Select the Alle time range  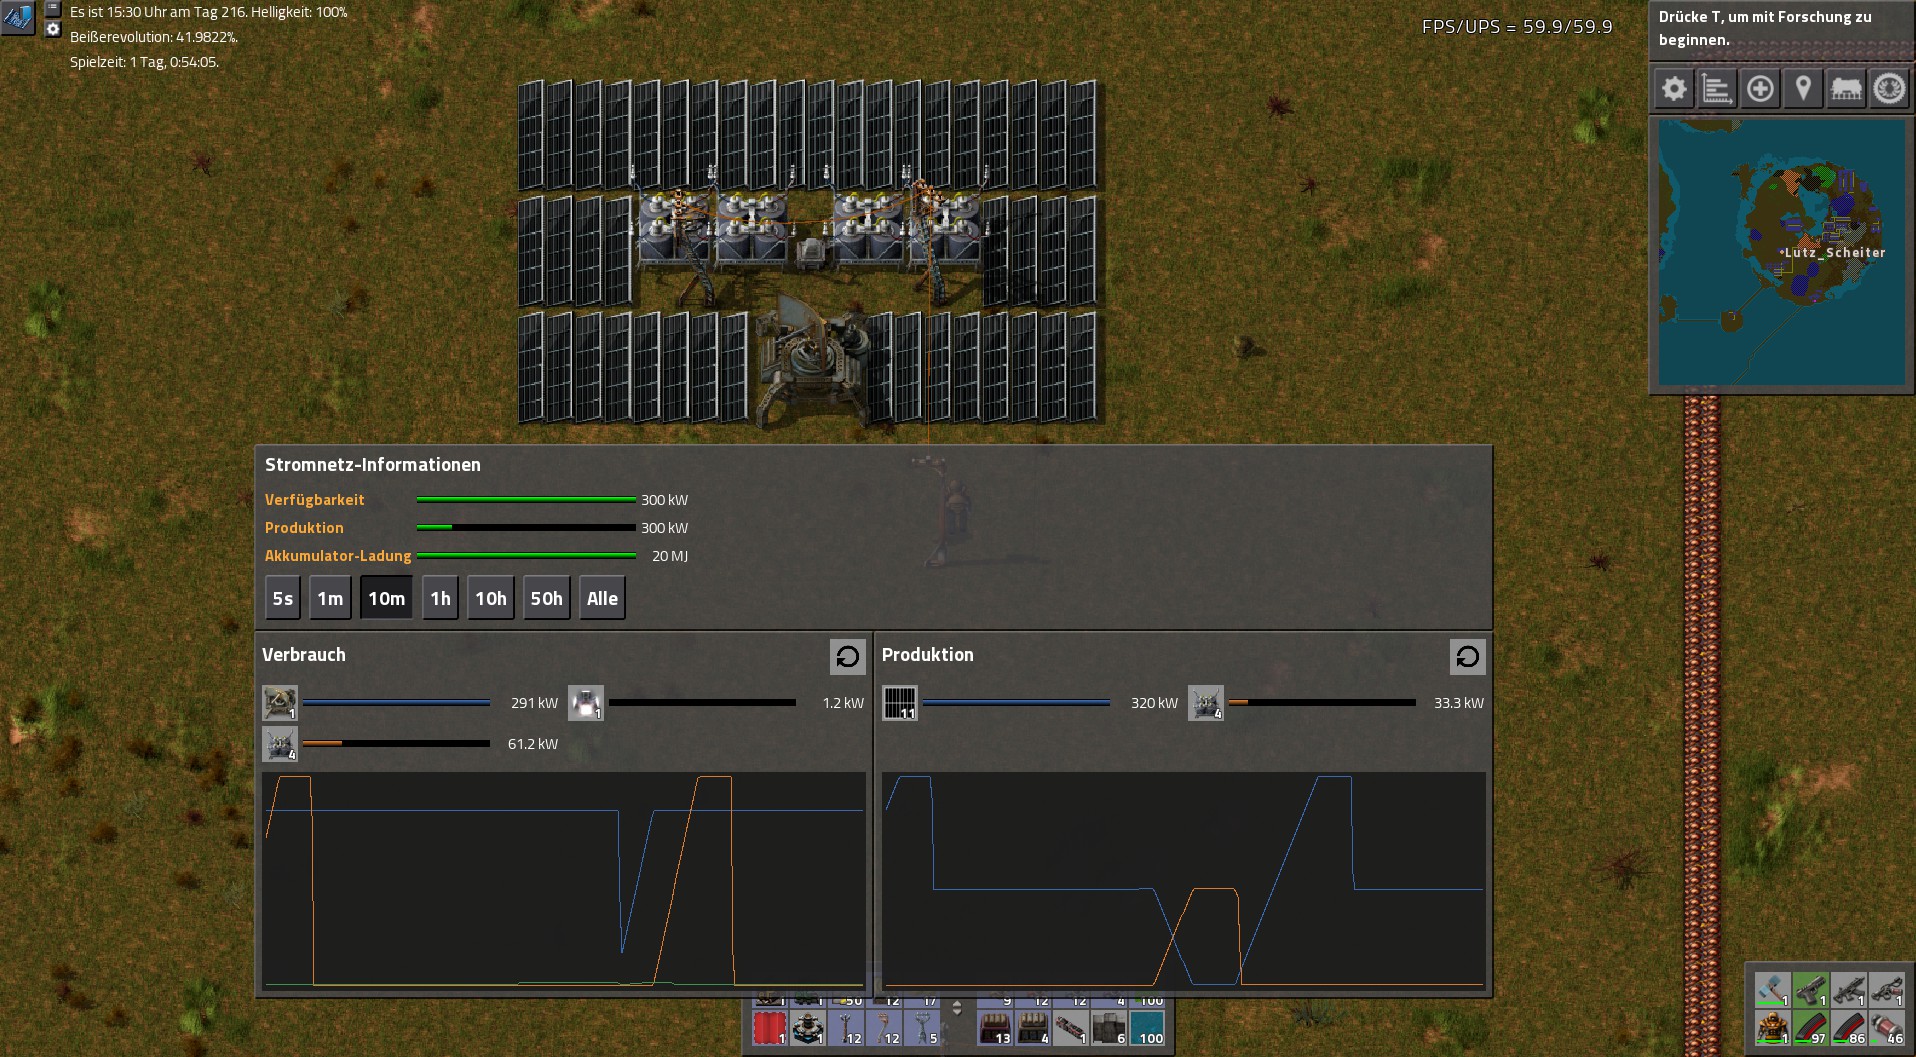tap(602, 598)
